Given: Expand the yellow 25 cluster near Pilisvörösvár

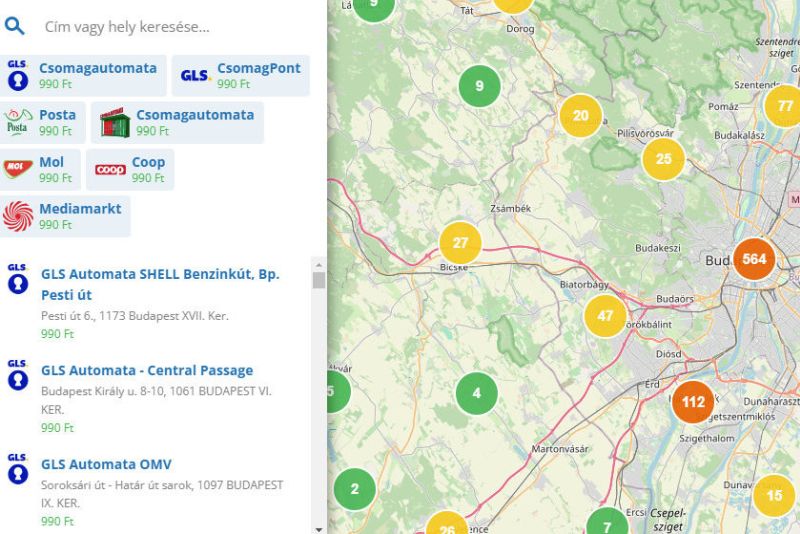Looking at the screenshot, I should (663, 159).
